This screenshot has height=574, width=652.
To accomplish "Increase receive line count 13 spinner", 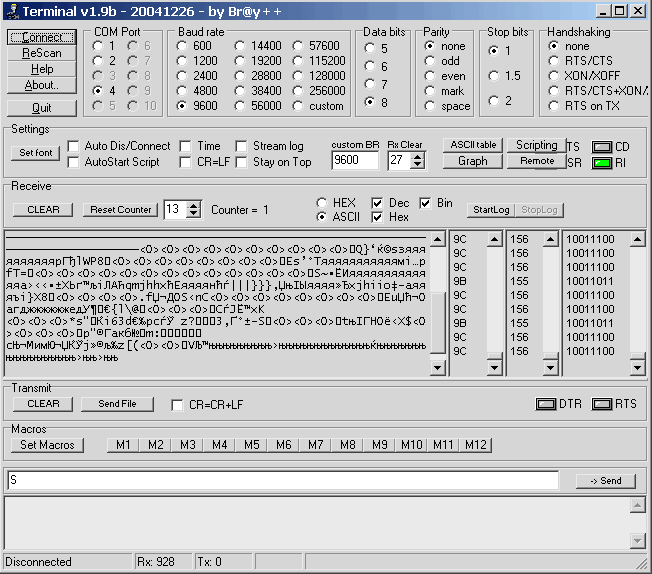I will (193, 205).
